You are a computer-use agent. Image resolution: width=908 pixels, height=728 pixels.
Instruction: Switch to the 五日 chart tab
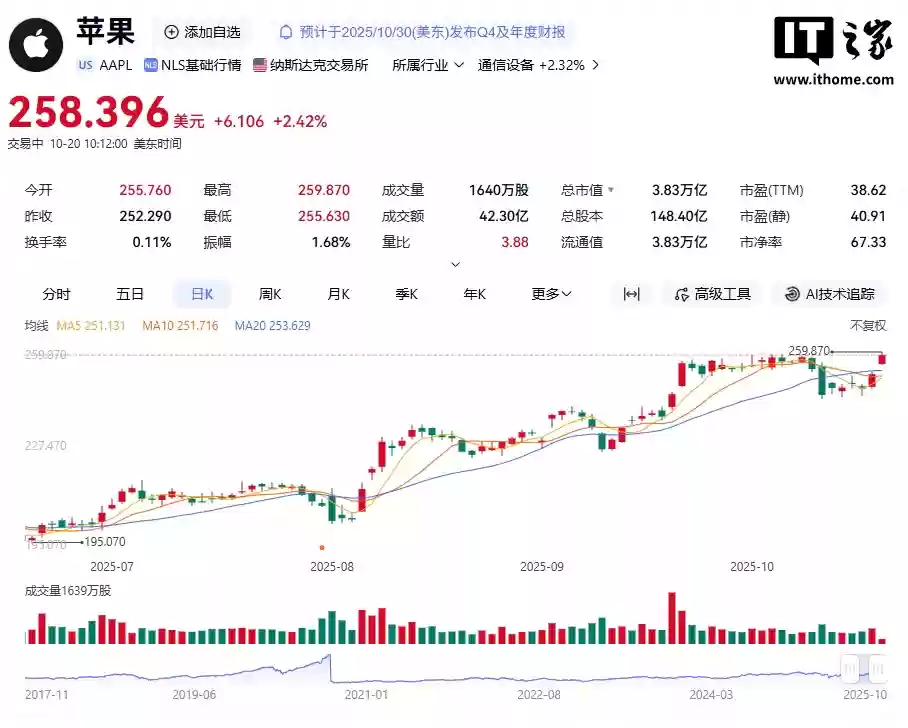pyautogui.click(x=131, y=294)
